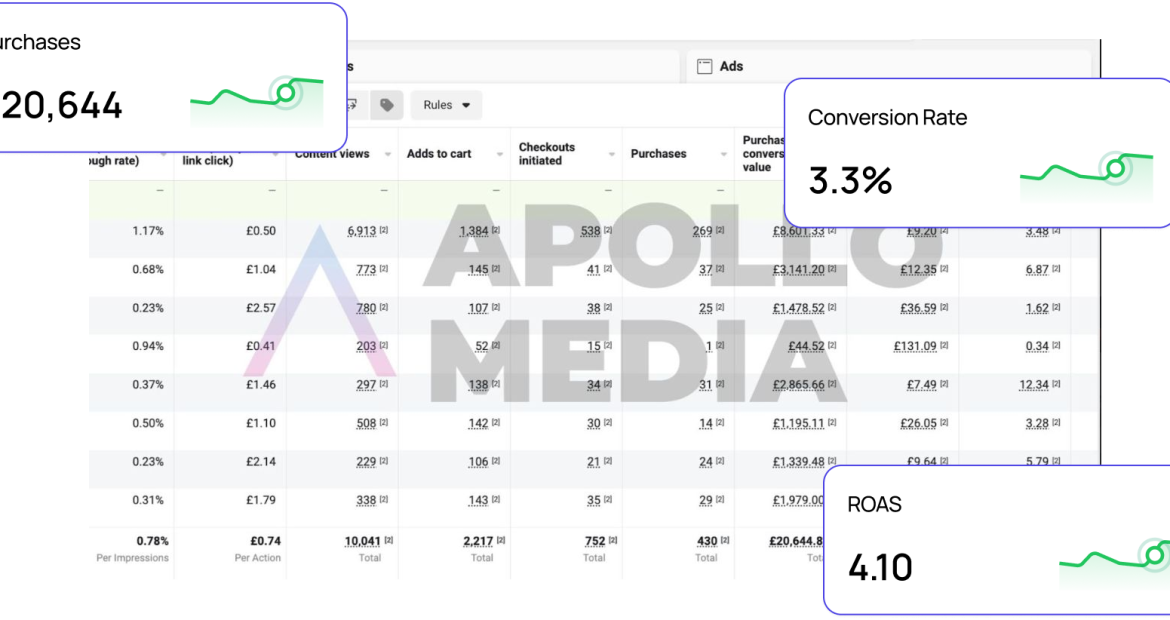This screenshot has height=620, width=1170.
Task: Click the 145 adds to cart value
Action: (x=478, y=269)
